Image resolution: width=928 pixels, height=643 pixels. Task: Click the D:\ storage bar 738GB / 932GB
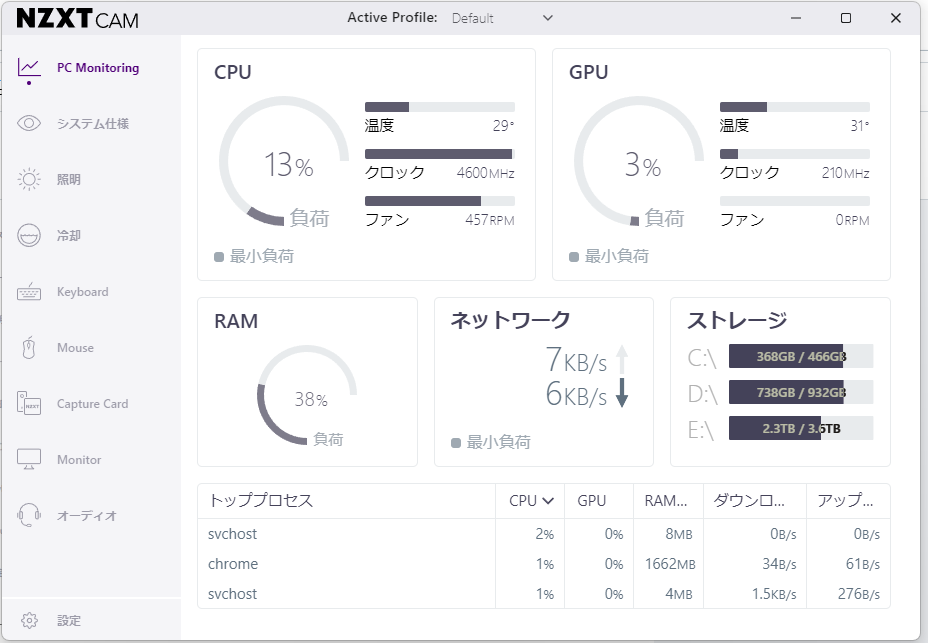801,393
